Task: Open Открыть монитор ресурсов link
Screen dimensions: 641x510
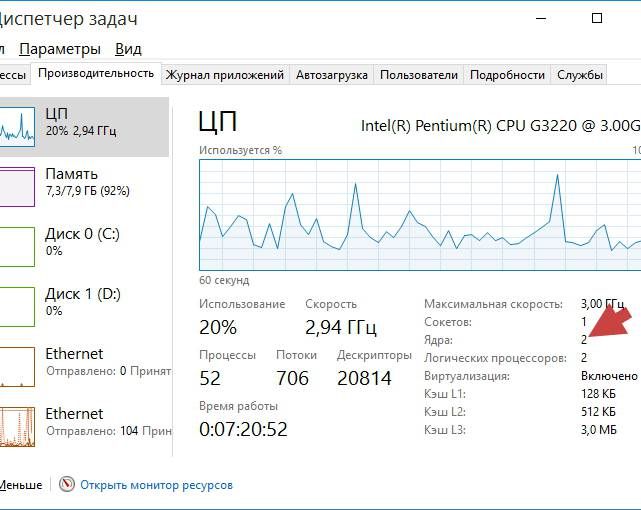Action: [156, 485]
